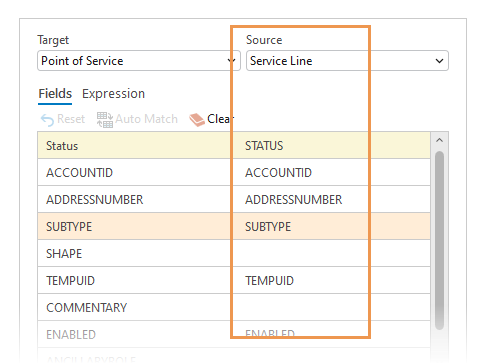Select the ACCOUNTID target field cell
This screenshot has width=484, height=364.
click(x=135, y=172)
